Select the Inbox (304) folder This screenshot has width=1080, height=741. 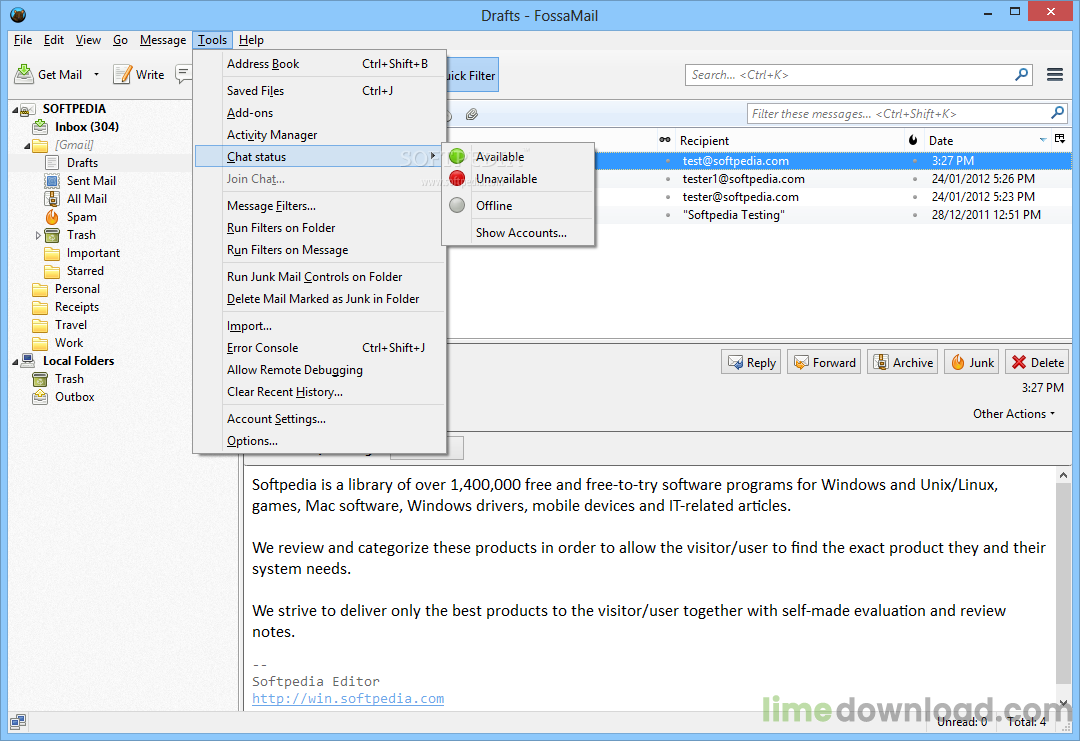87,127
